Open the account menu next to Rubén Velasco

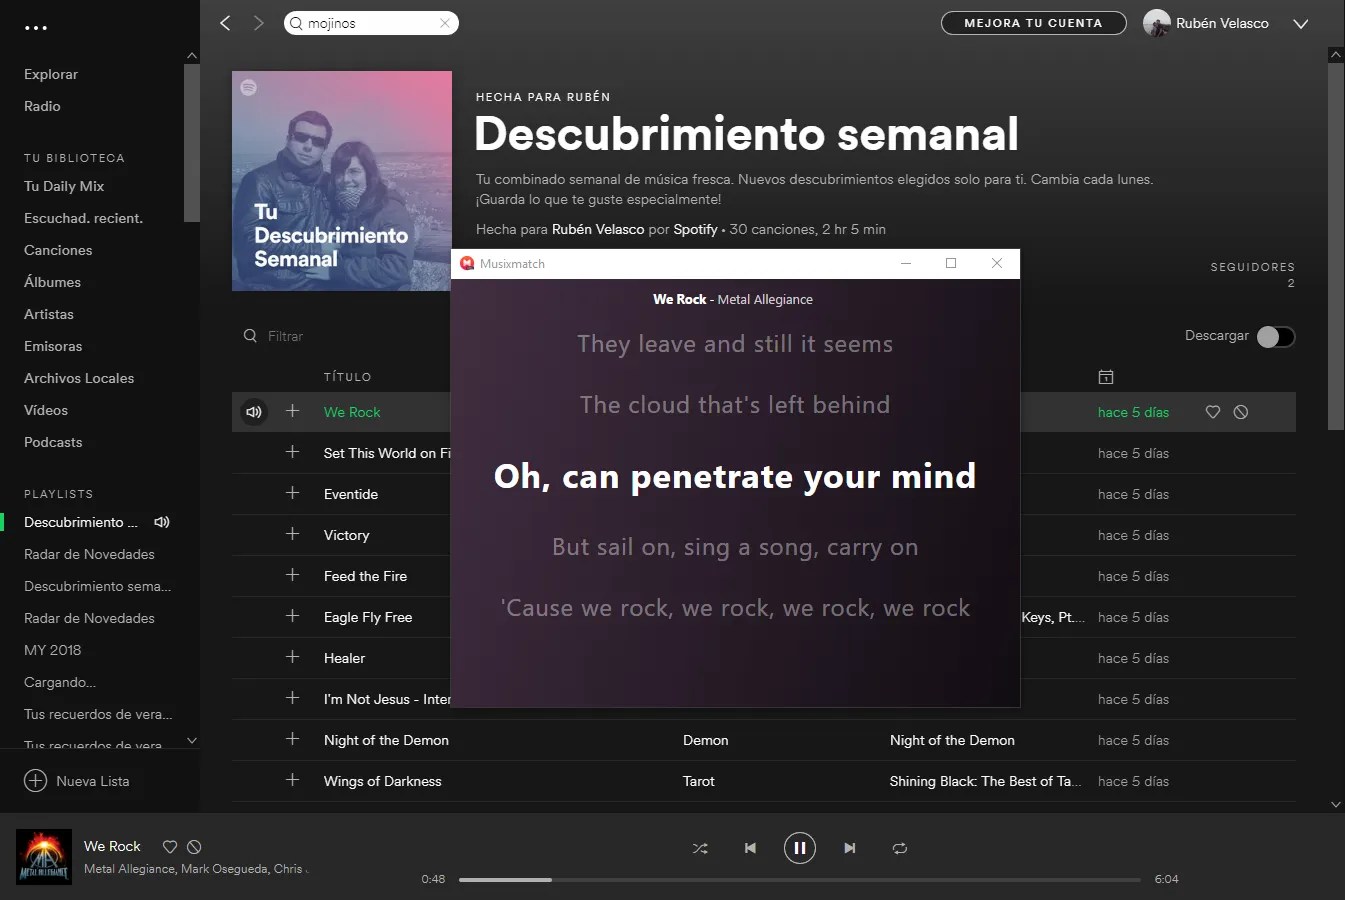tap(1301, 23)
